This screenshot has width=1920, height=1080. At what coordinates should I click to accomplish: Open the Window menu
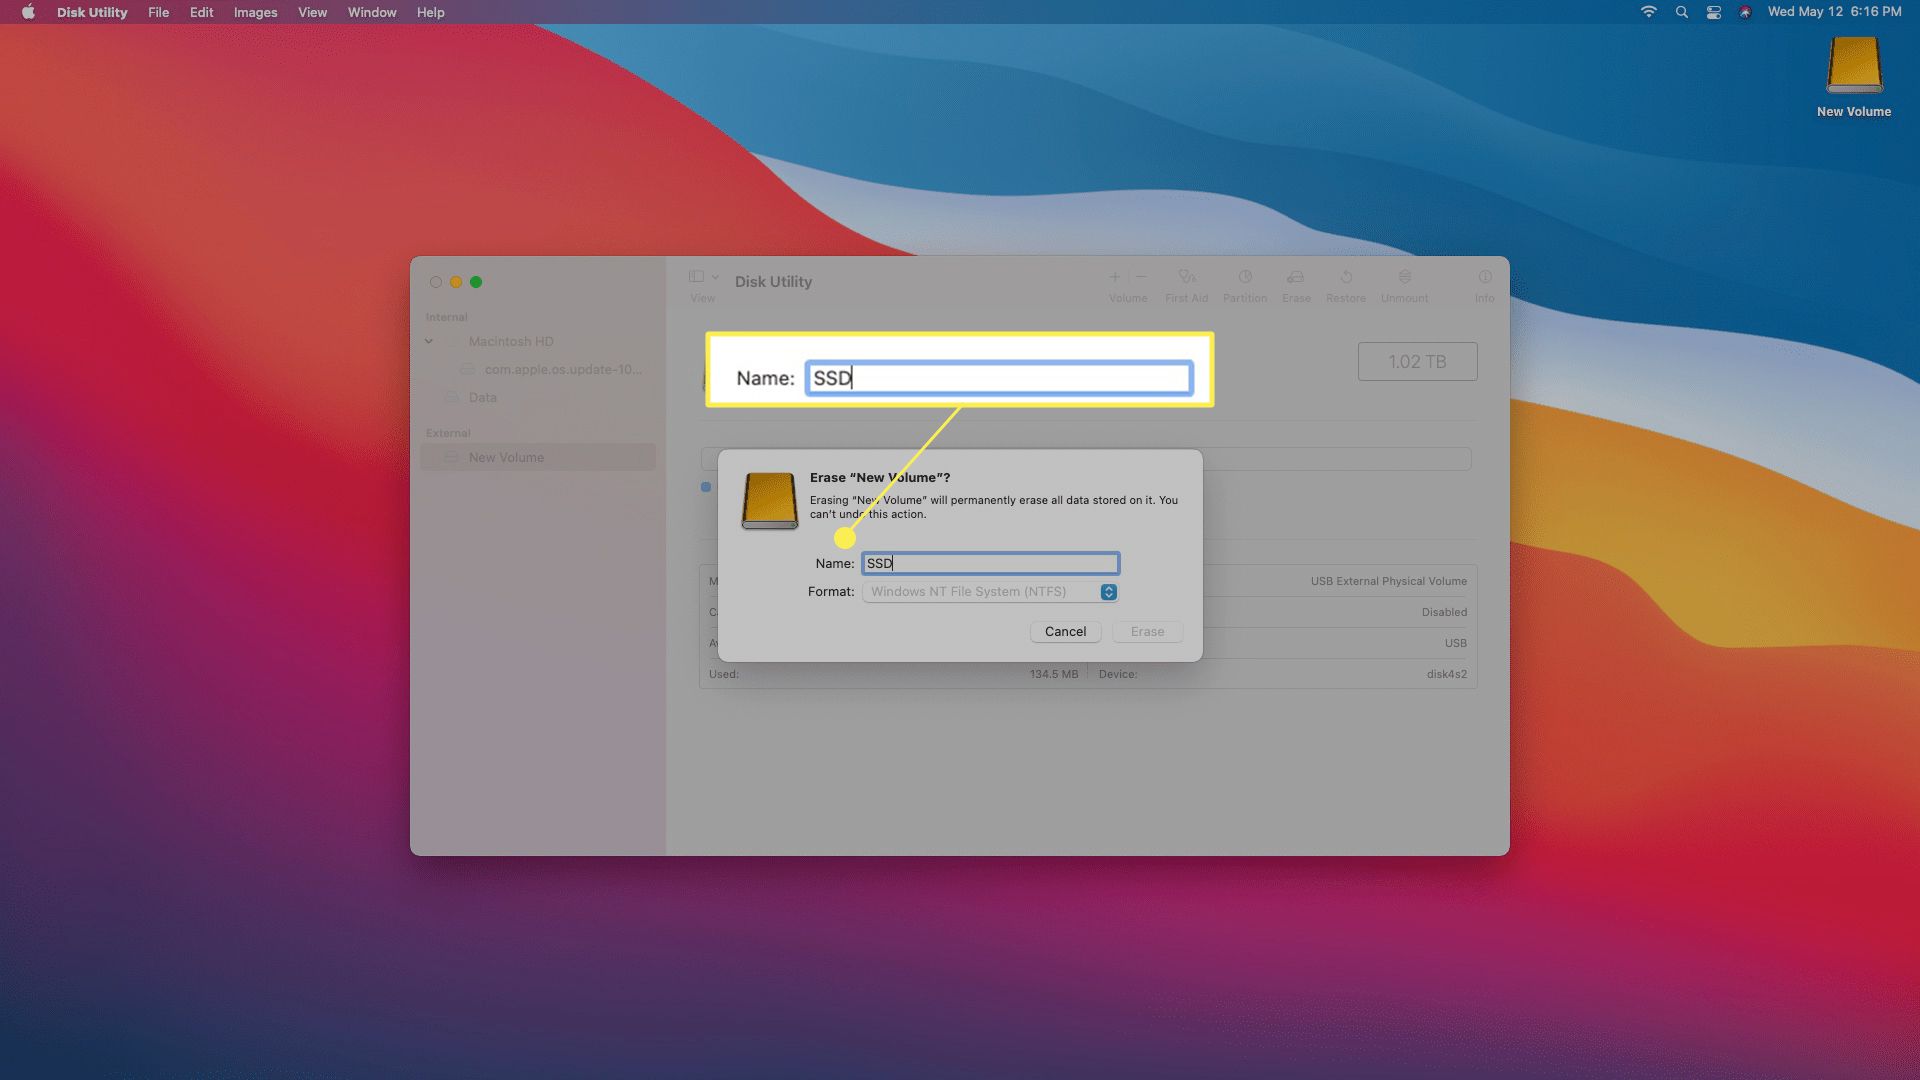(372, 12)
